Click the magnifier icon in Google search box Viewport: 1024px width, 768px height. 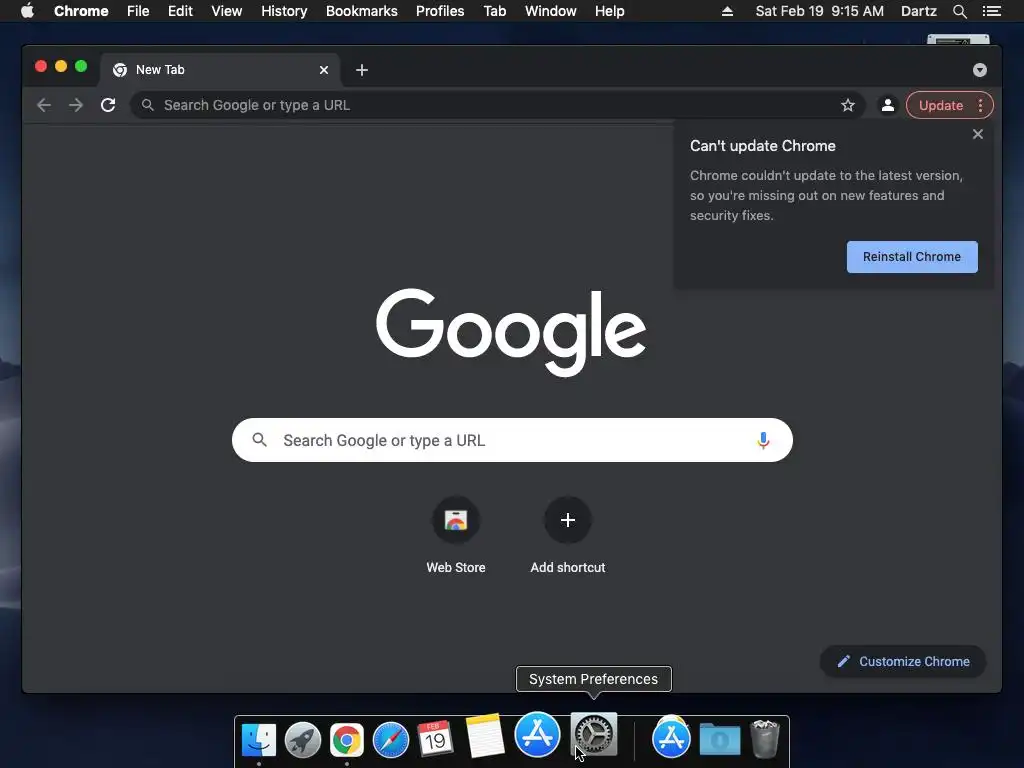click(x=259, y=440)
